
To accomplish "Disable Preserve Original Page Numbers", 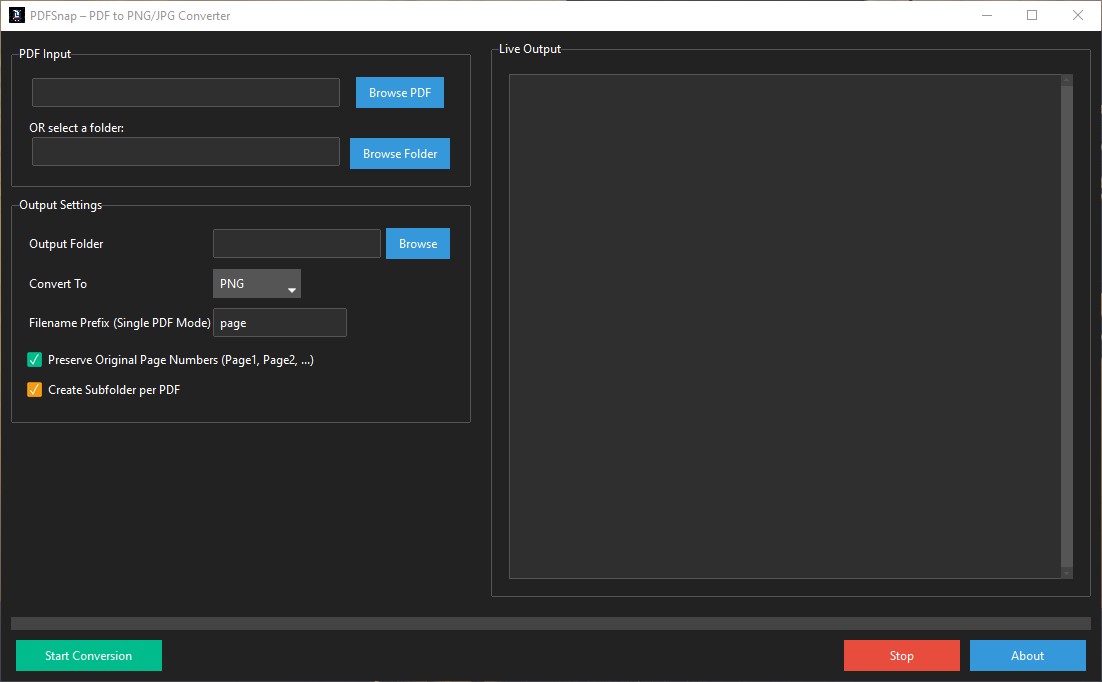I will 34,359.
